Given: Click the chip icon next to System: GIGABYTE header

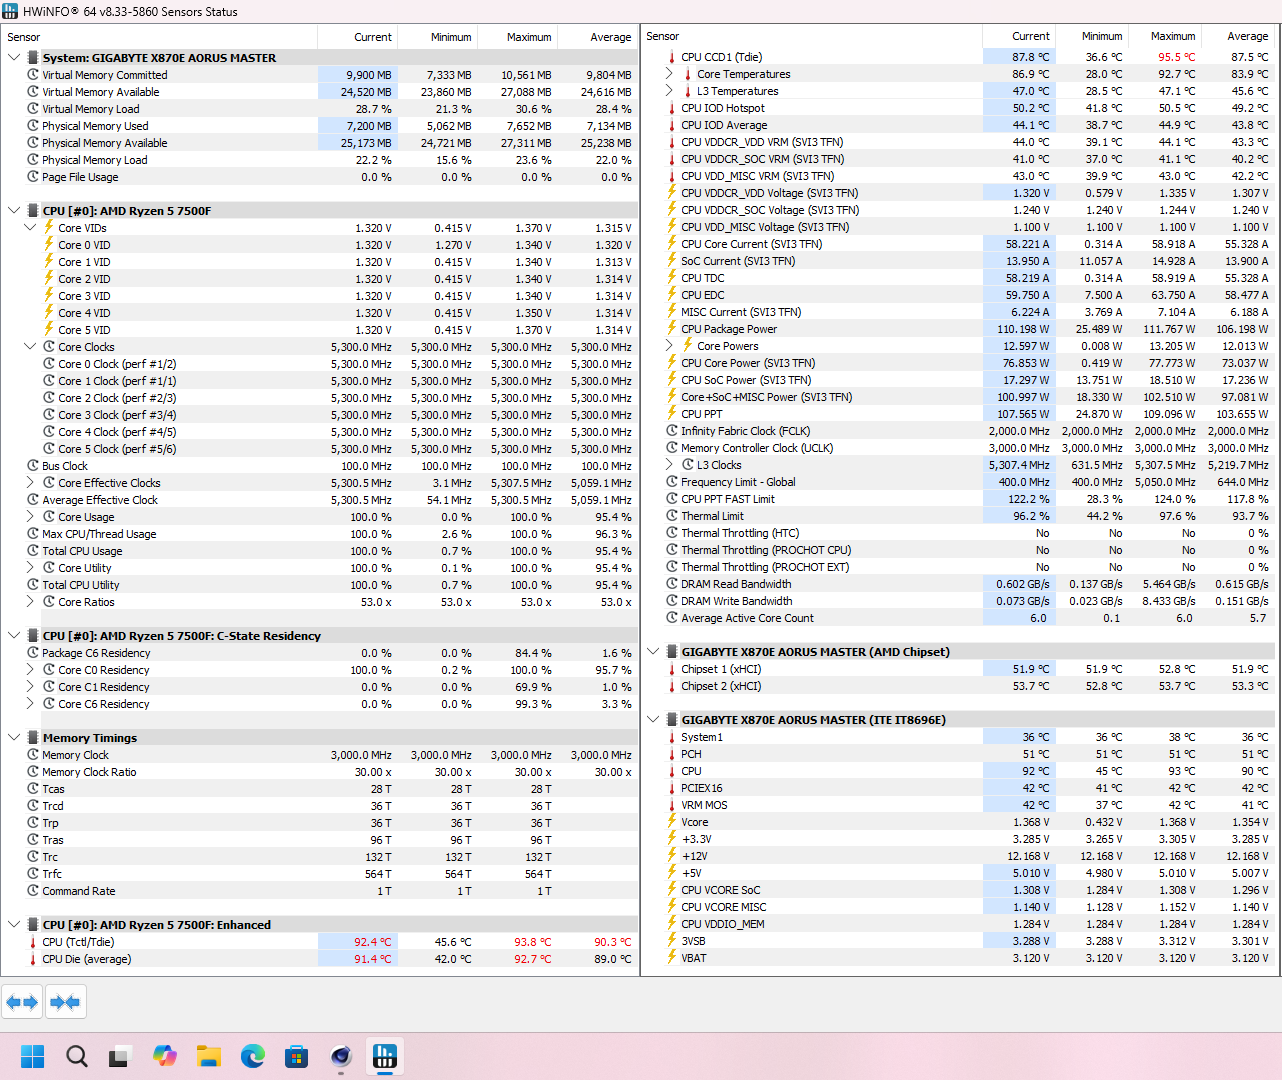Looking at the screenshot, I should (33, 58).
